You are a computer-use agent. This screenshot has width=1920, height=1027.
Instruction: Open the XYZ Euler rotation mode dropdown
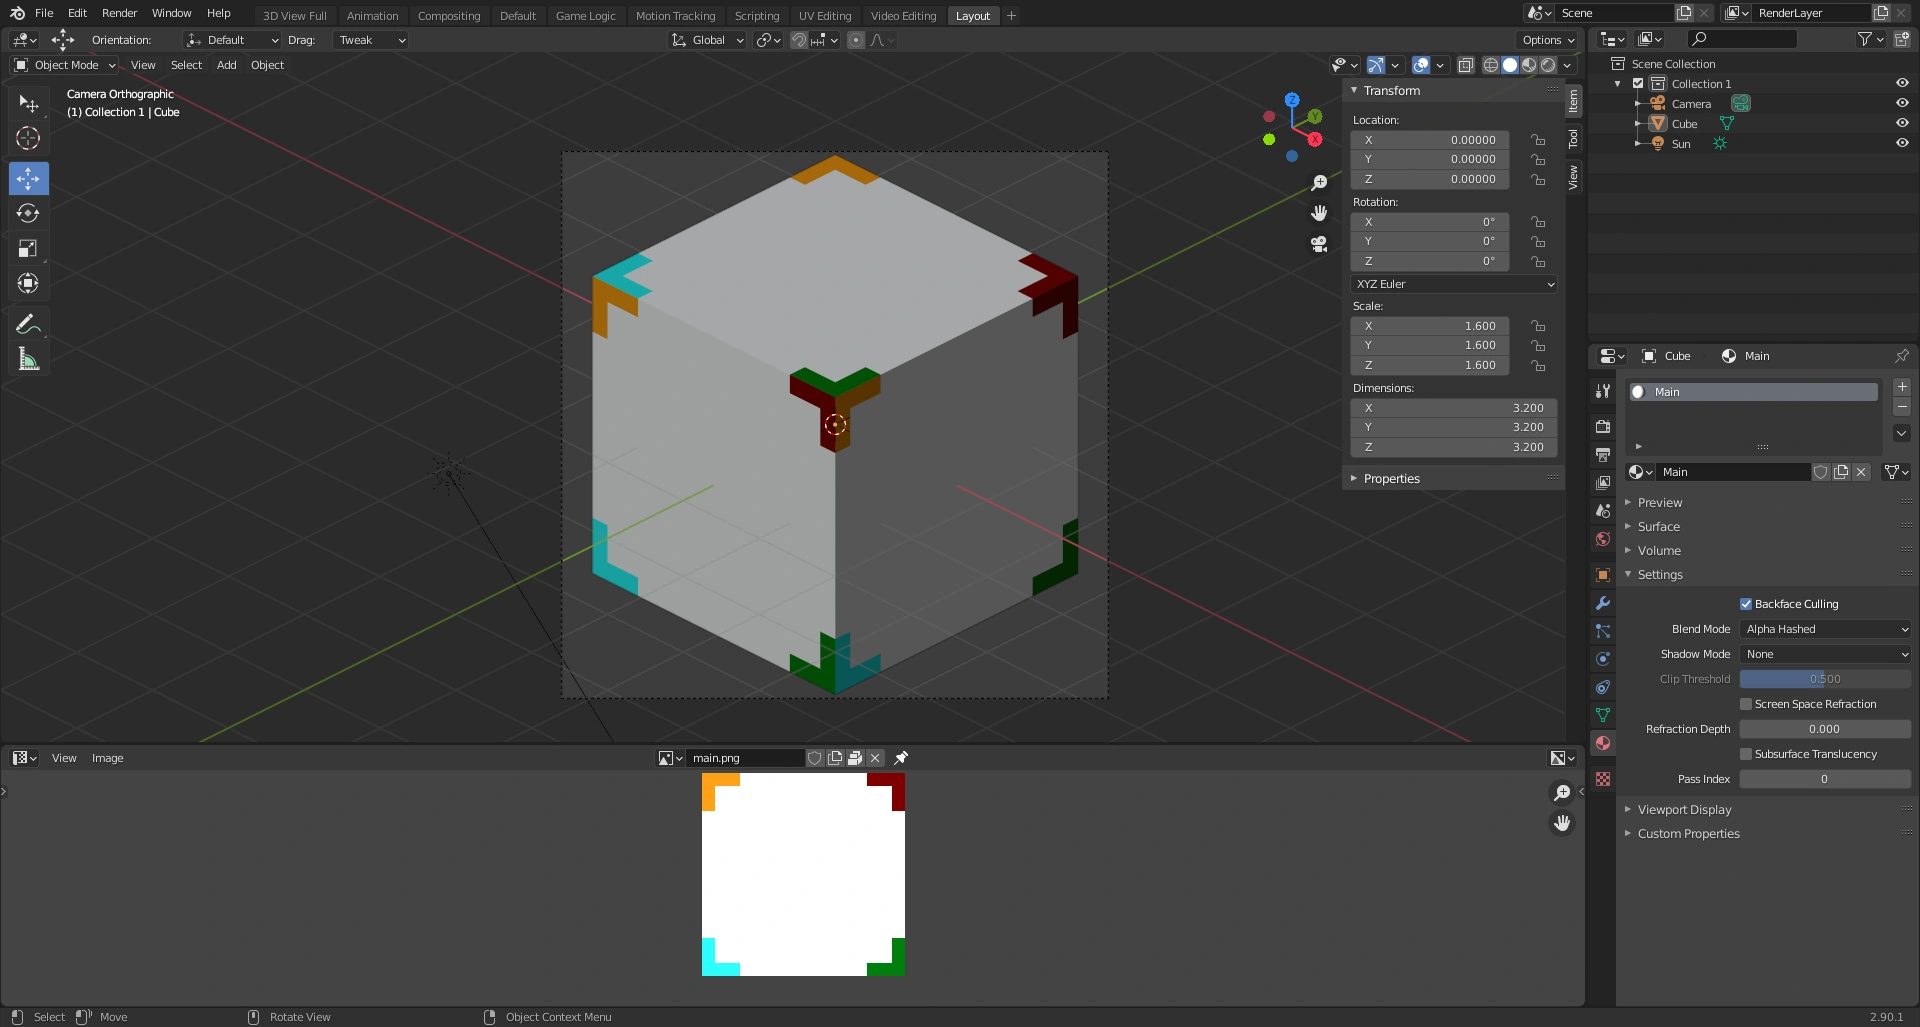pos(1454,284)
